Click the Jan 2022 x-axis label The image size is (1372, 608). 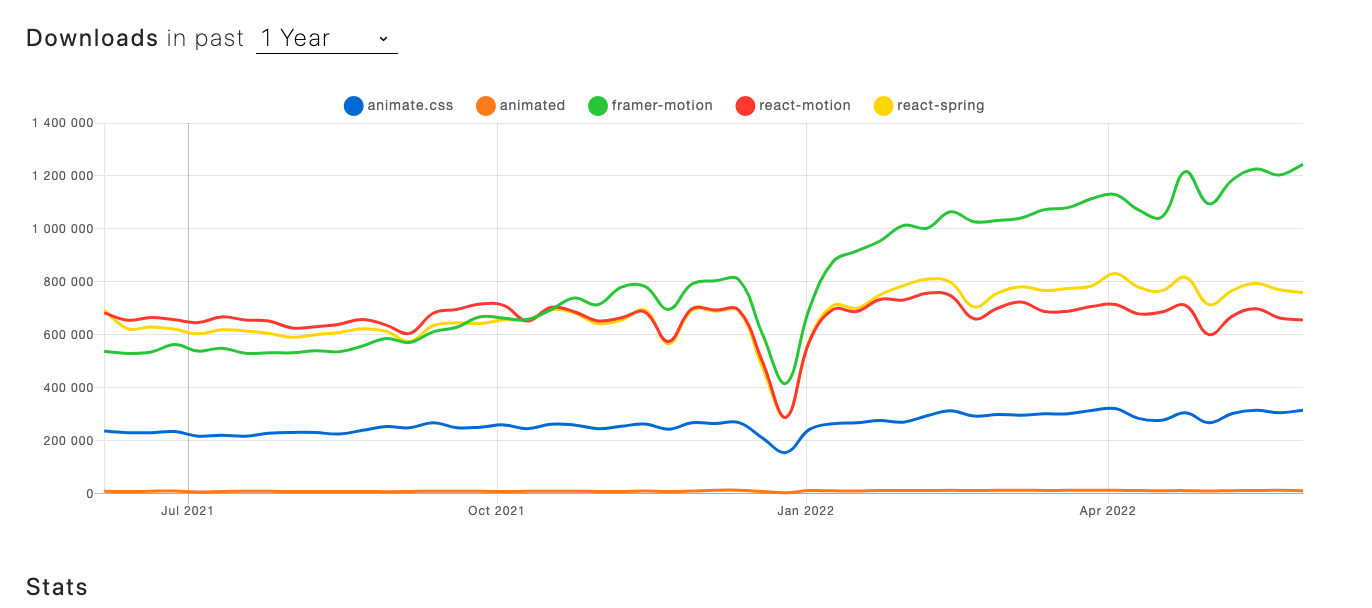805,511
